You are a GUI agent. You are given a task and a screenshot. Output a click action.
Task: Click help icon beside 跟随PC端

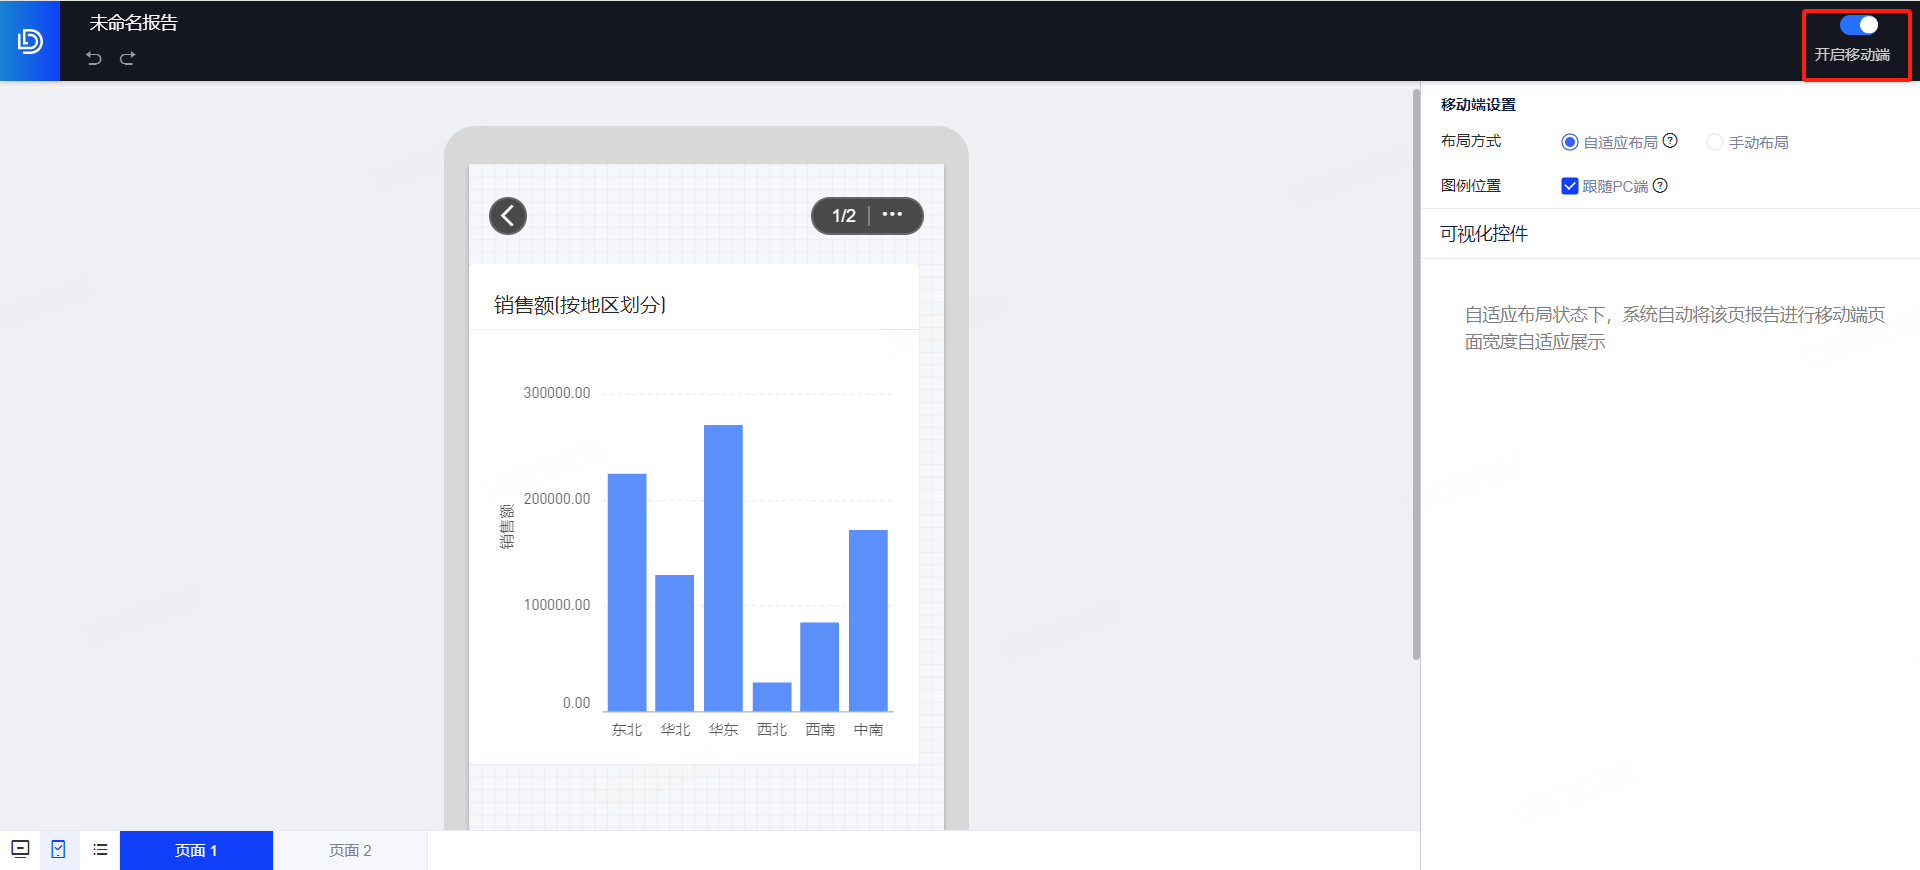tap(1660, 186)
